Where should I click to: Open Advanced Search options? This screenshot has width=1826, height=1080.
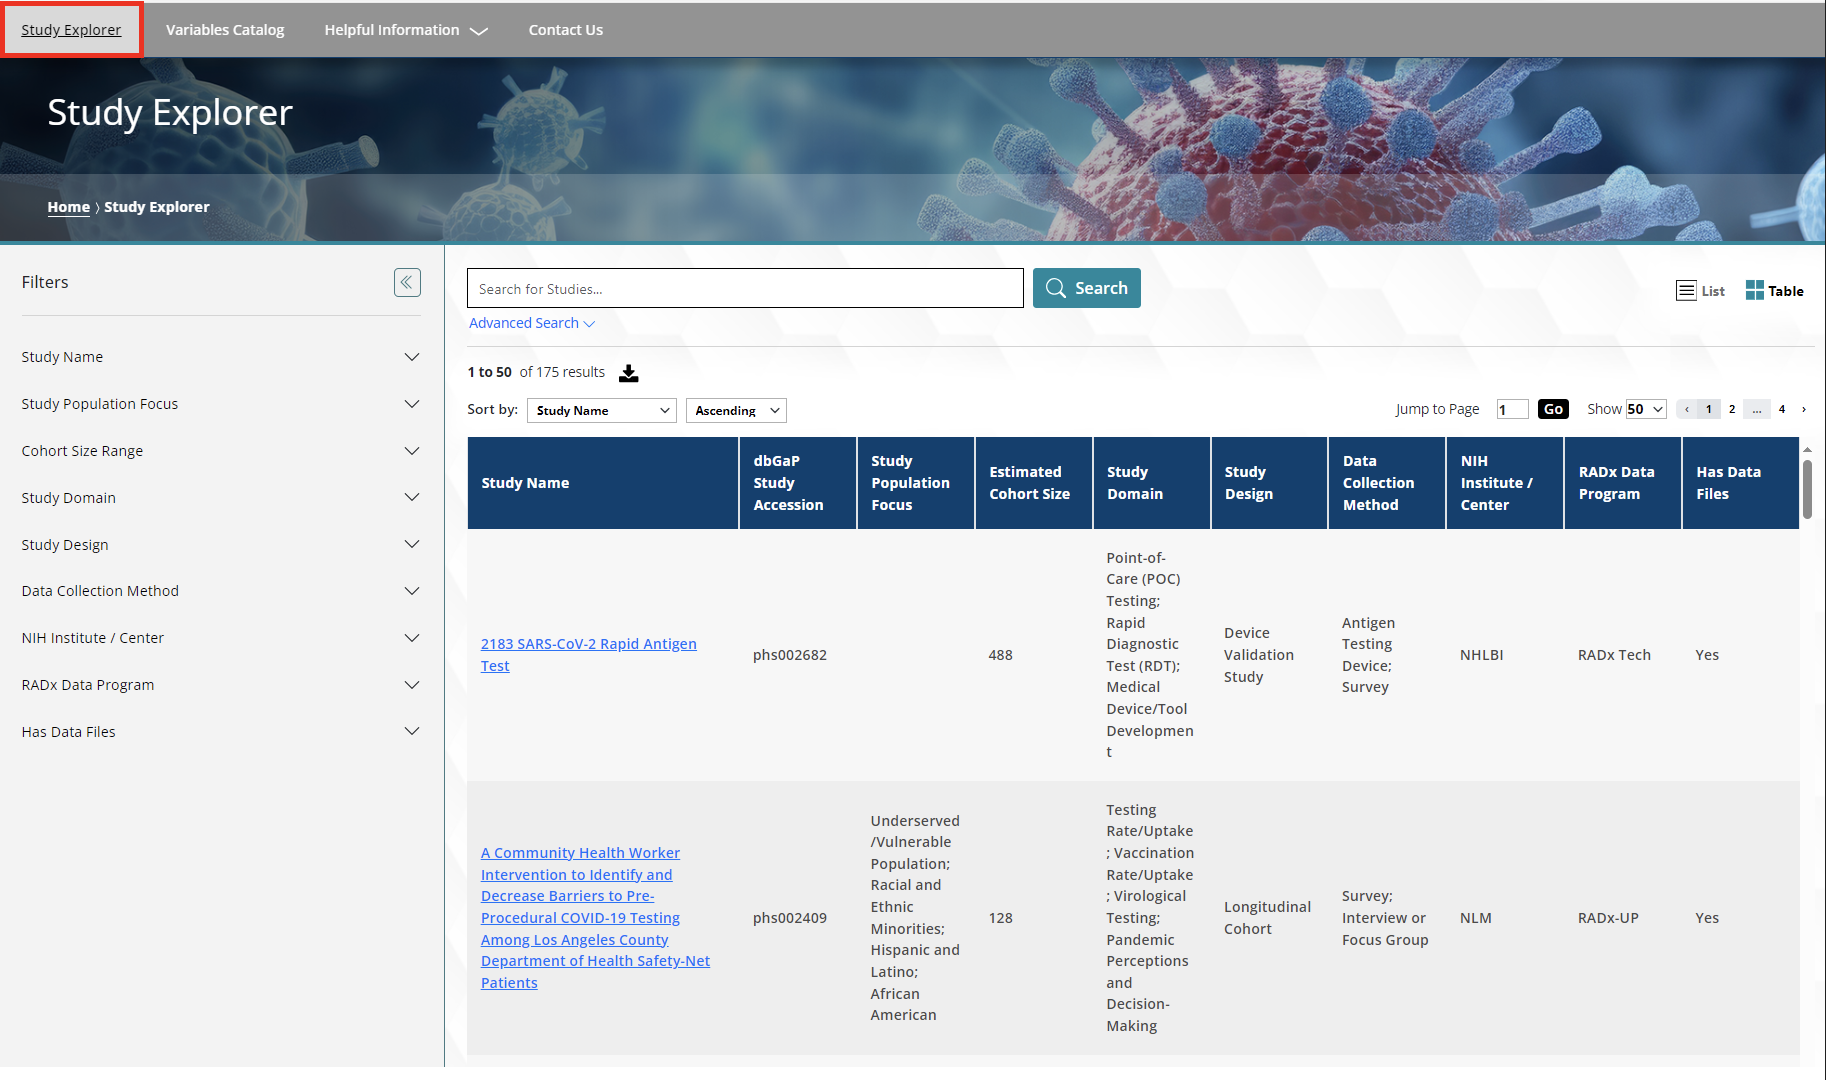click(x=532, y=323)
